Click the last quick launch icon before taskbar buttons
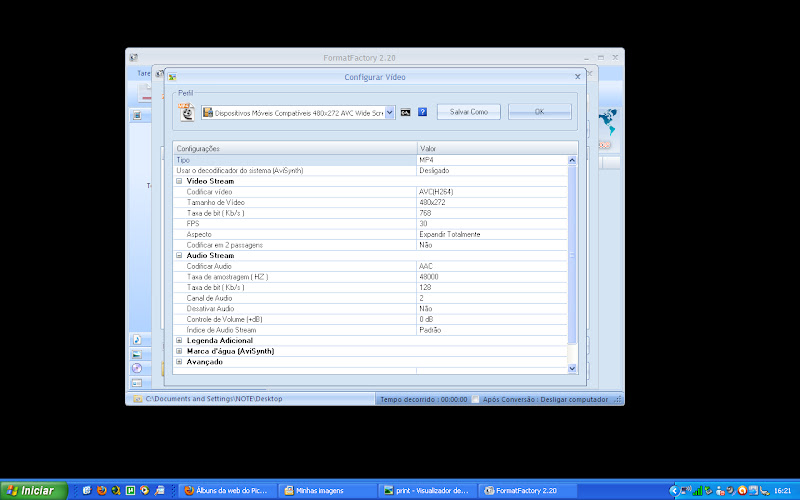This screenshot has height=500, width=800. 159,490
